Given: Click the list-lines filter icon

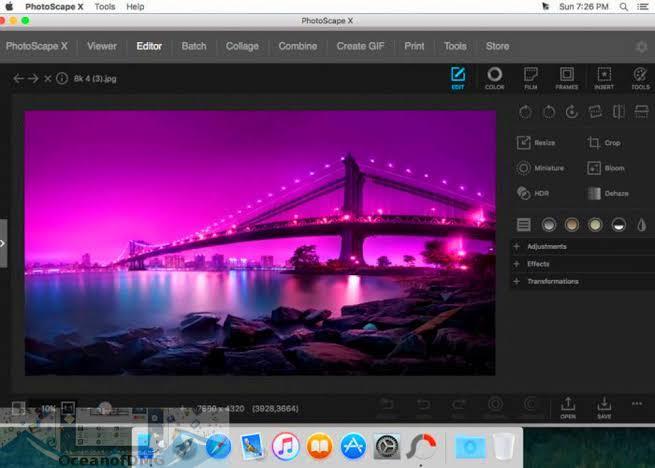Looking at the screenshot, I should (523, 224).
